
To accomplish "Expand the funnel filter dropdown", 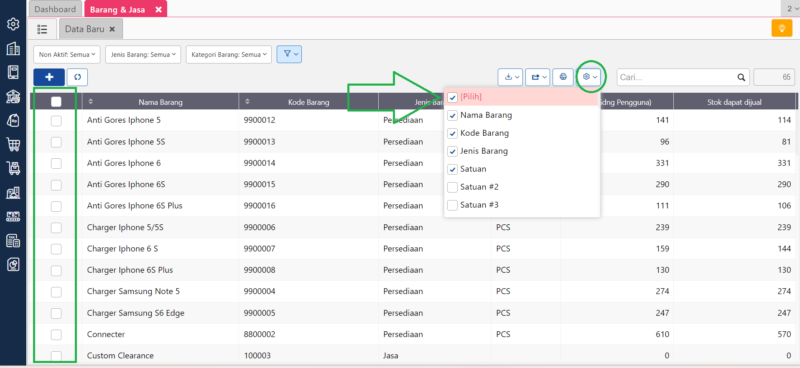I will pos(289,54).
